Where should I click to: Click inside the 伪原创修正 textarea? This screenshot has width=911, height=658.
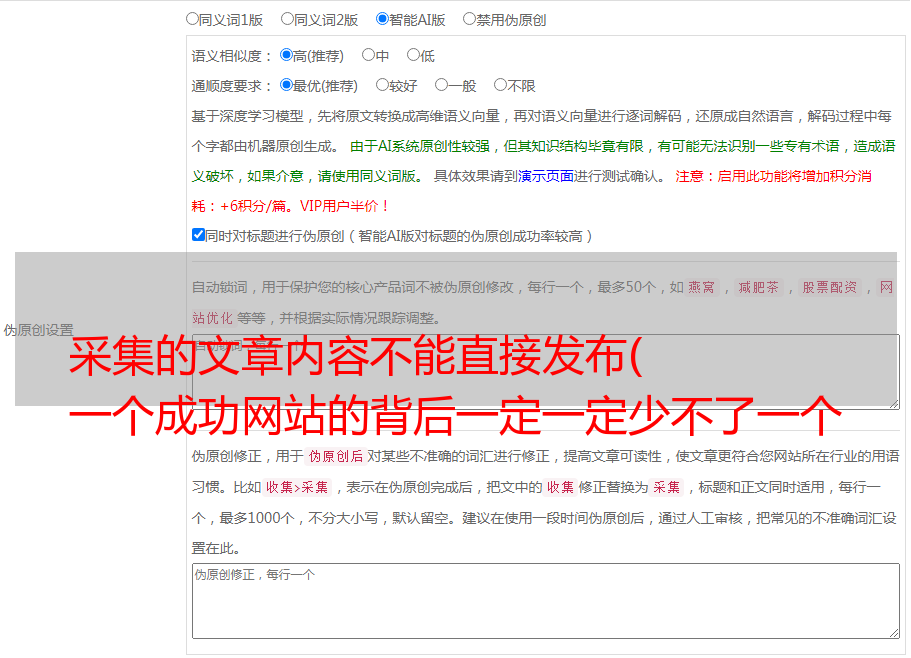point(546,601)
